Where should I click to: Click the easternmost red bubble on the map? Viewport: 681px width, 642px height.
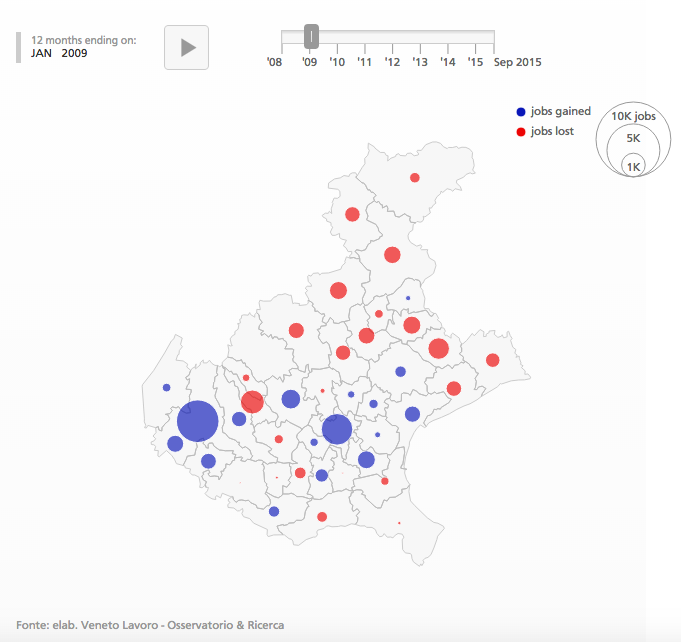pos(492,360)
